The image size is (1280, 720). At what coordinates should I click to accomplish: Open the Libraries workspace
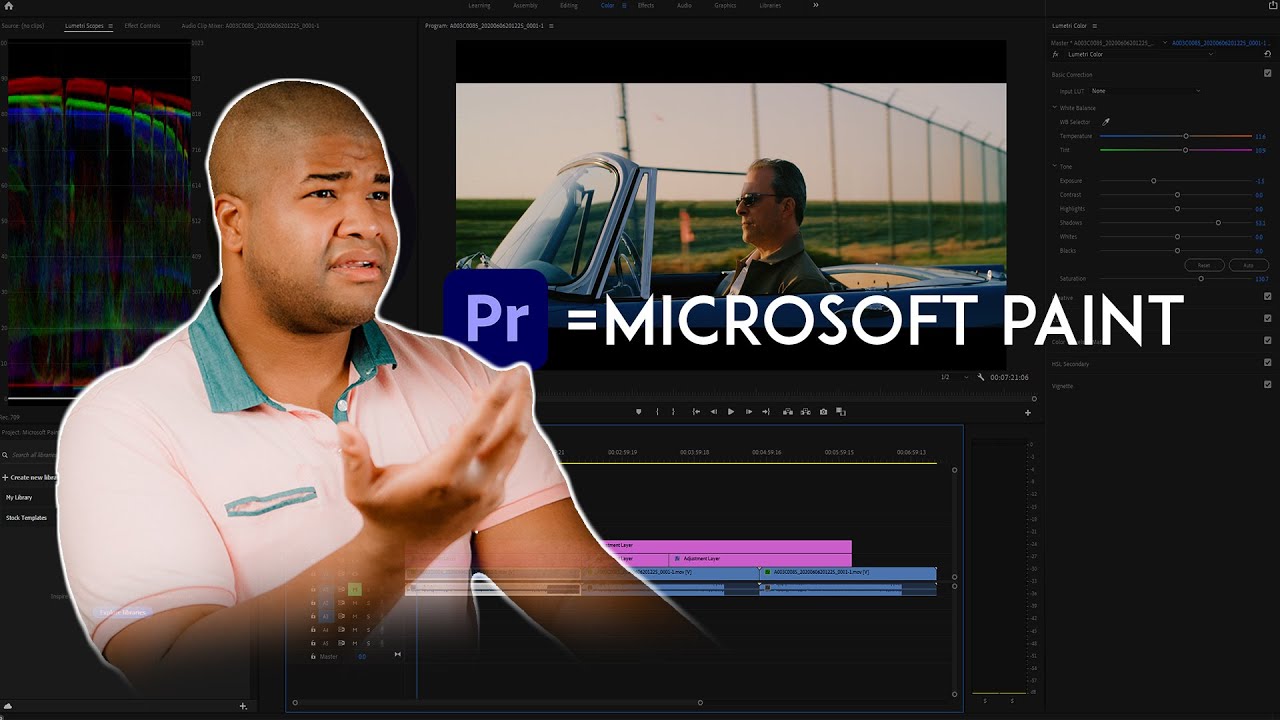[x=770, y=6]
